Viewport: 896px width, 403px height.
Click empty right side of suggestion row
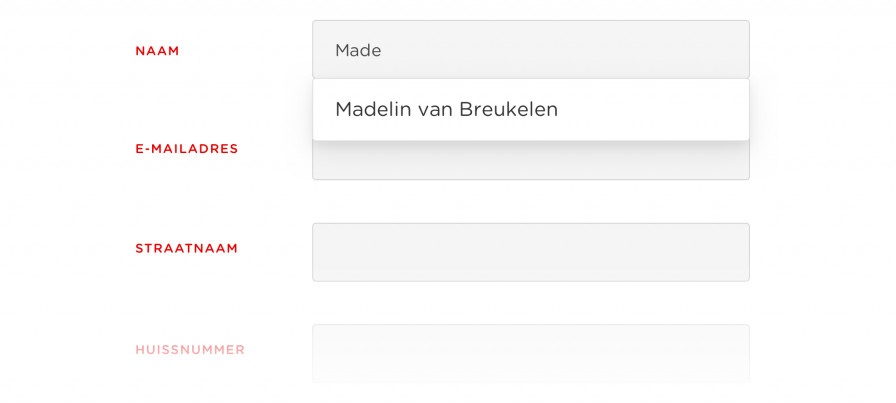pyautogui.click(x=680, y=110)
